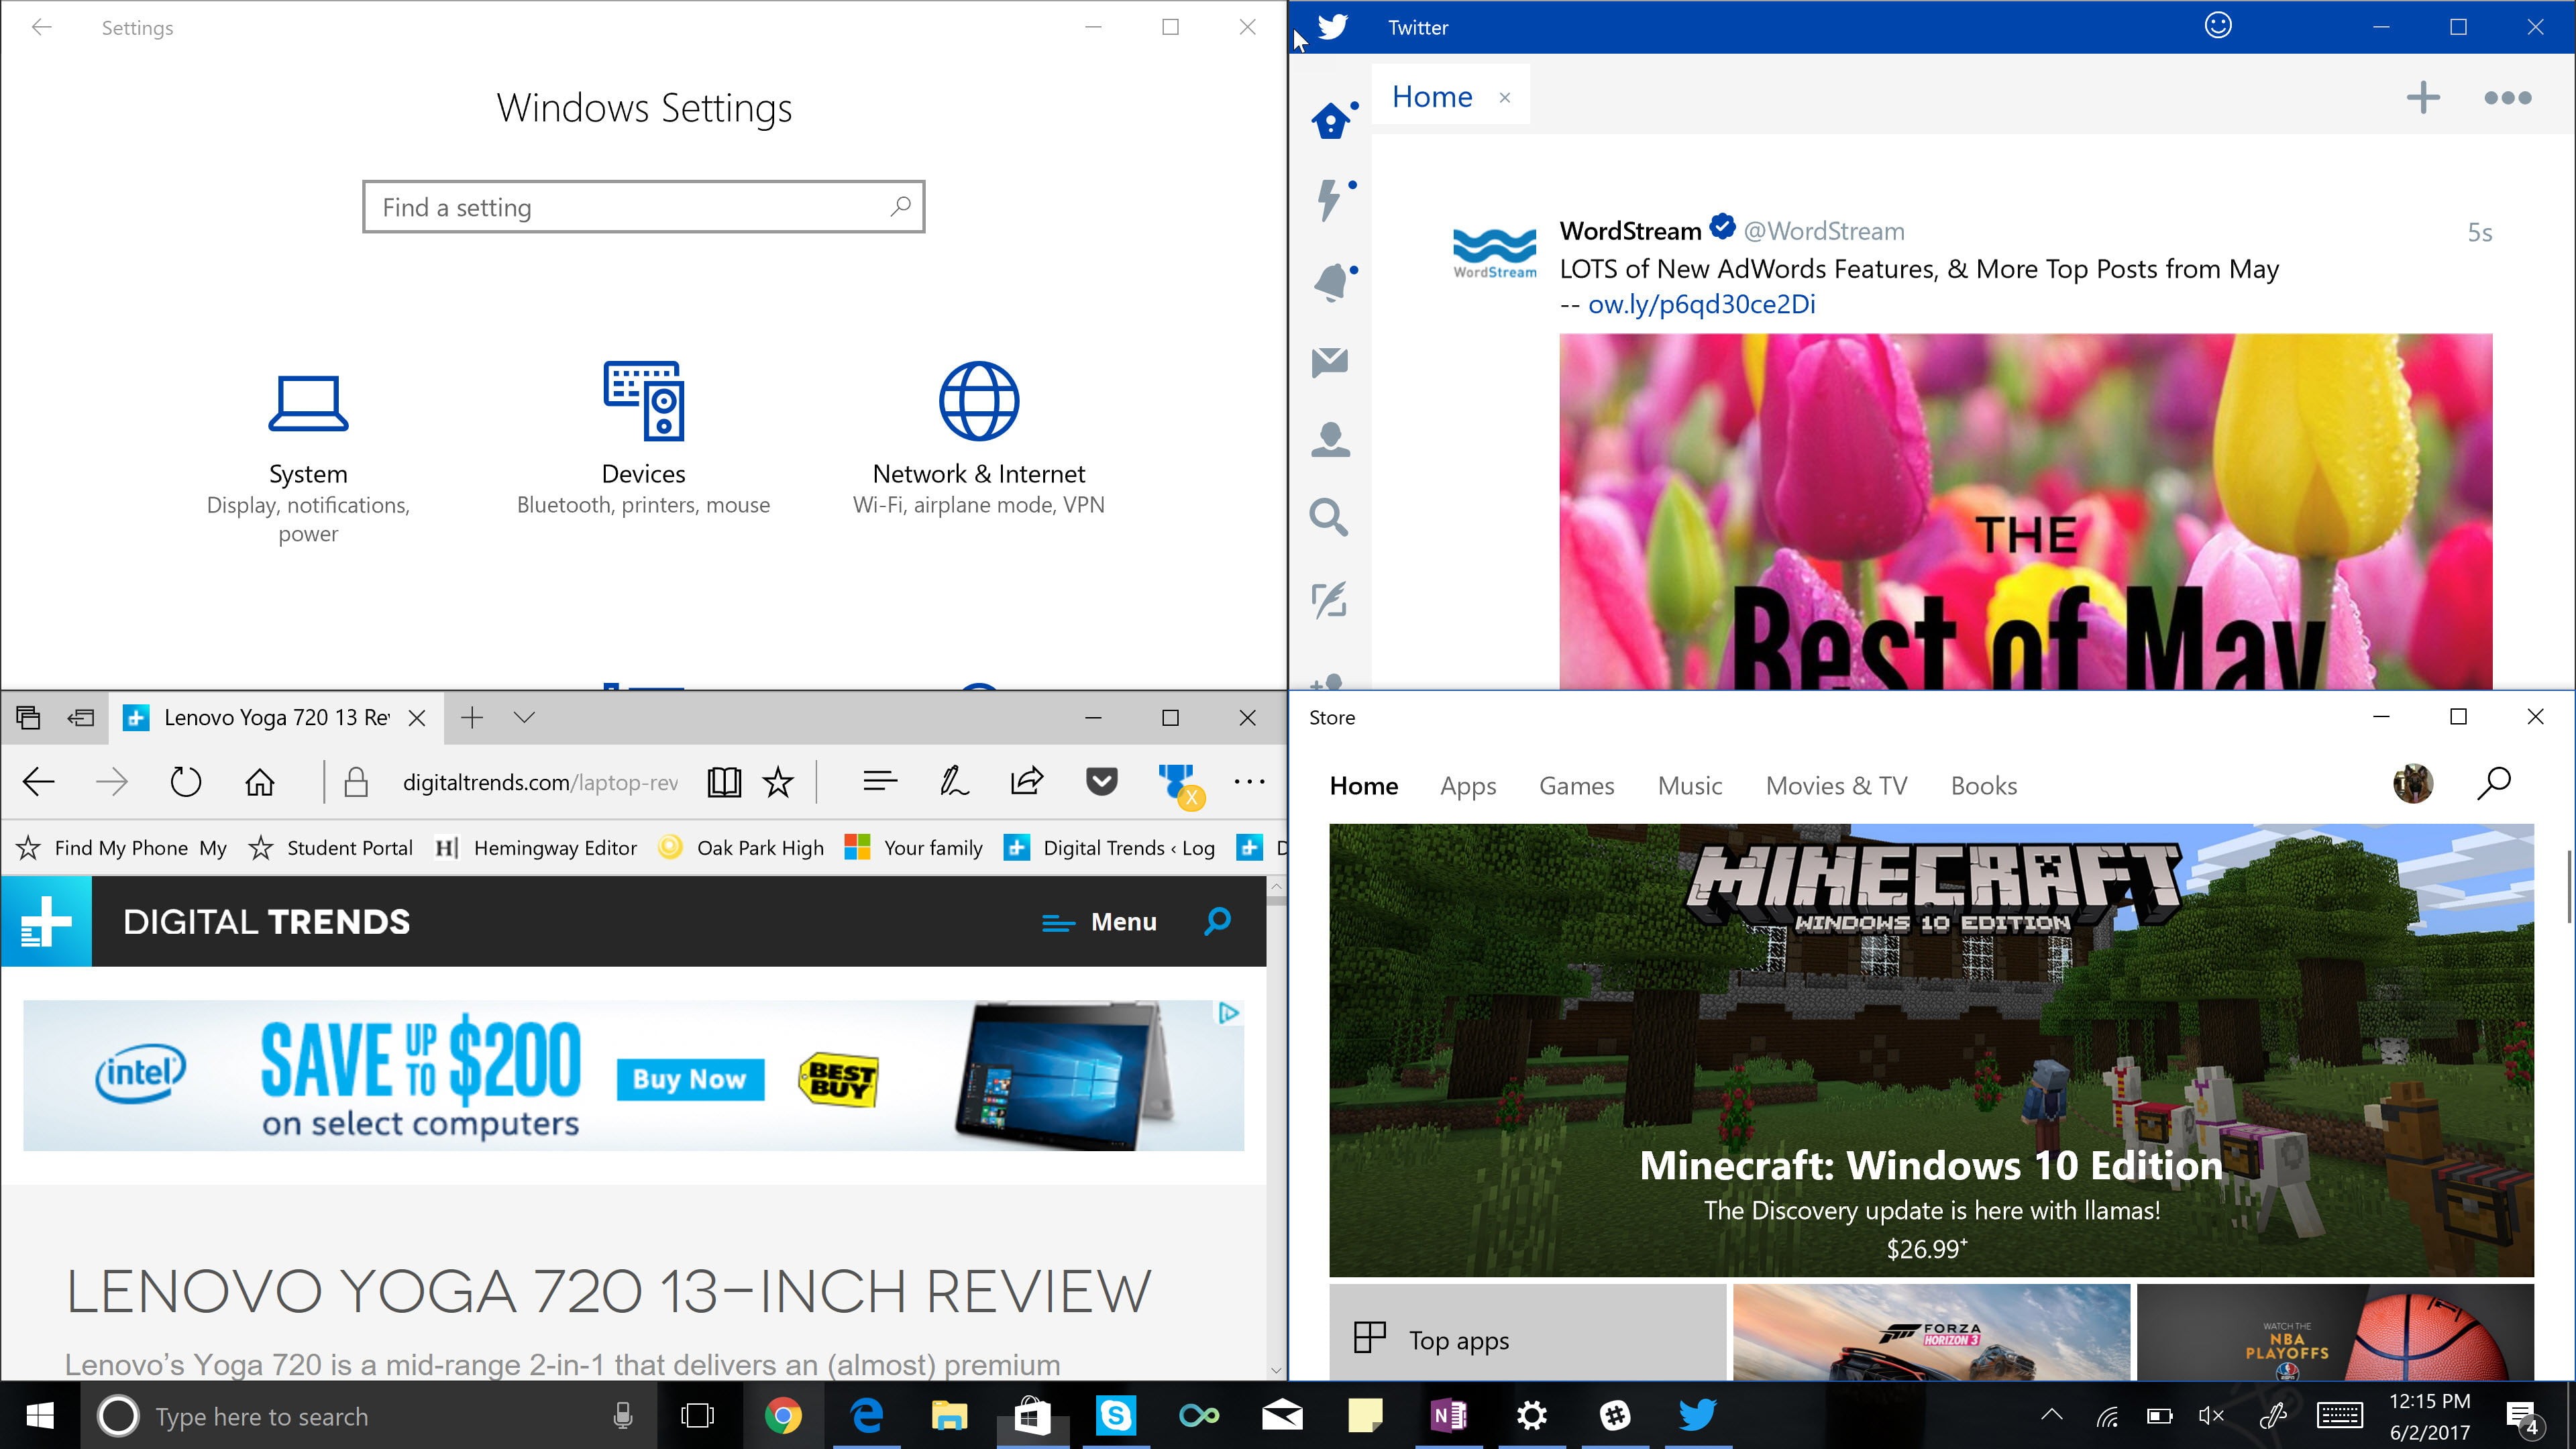Screen dimensions: 2576x1449
Task: Click the Store search magnifier
Action: pos(2494,784)
